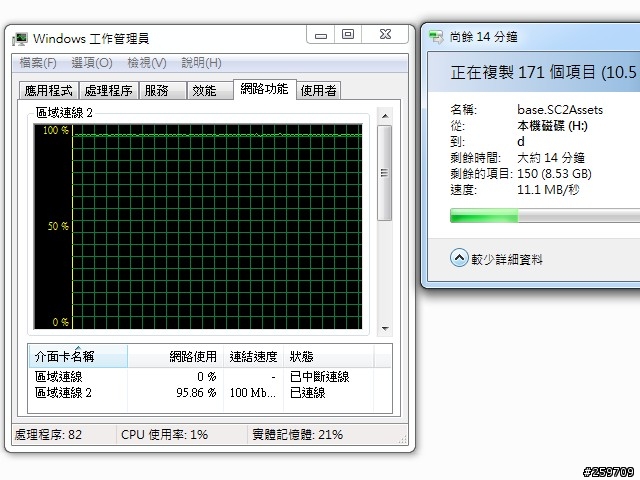This screenshot has width=640, height=480.
Task: Click the 150 (8.53 GB) remaining items value
Action: click(x=554, y=173)
